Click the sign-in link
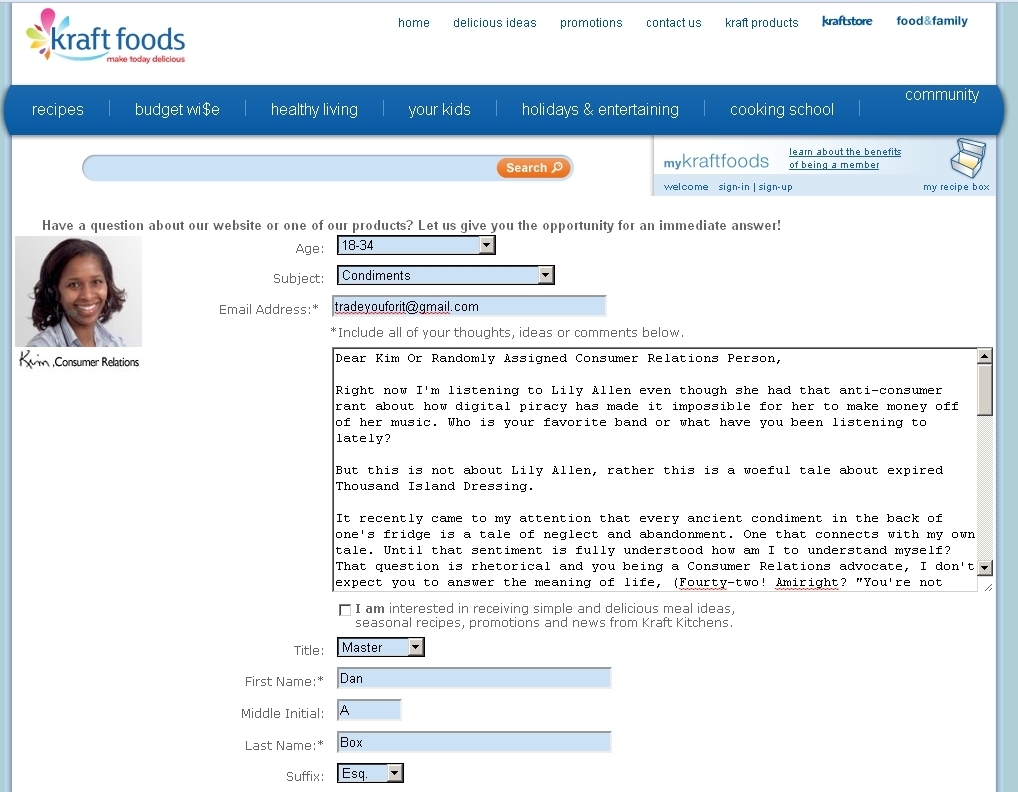This screenshot has height=792, width=1018. click(x=734, y=187)
